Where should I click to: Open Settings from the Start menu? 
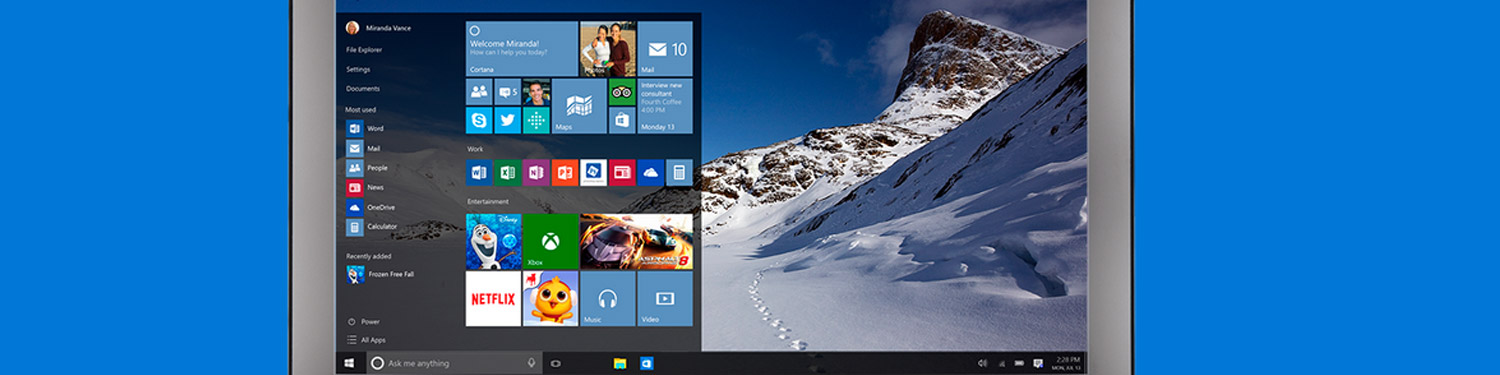(x=358, y=70)
